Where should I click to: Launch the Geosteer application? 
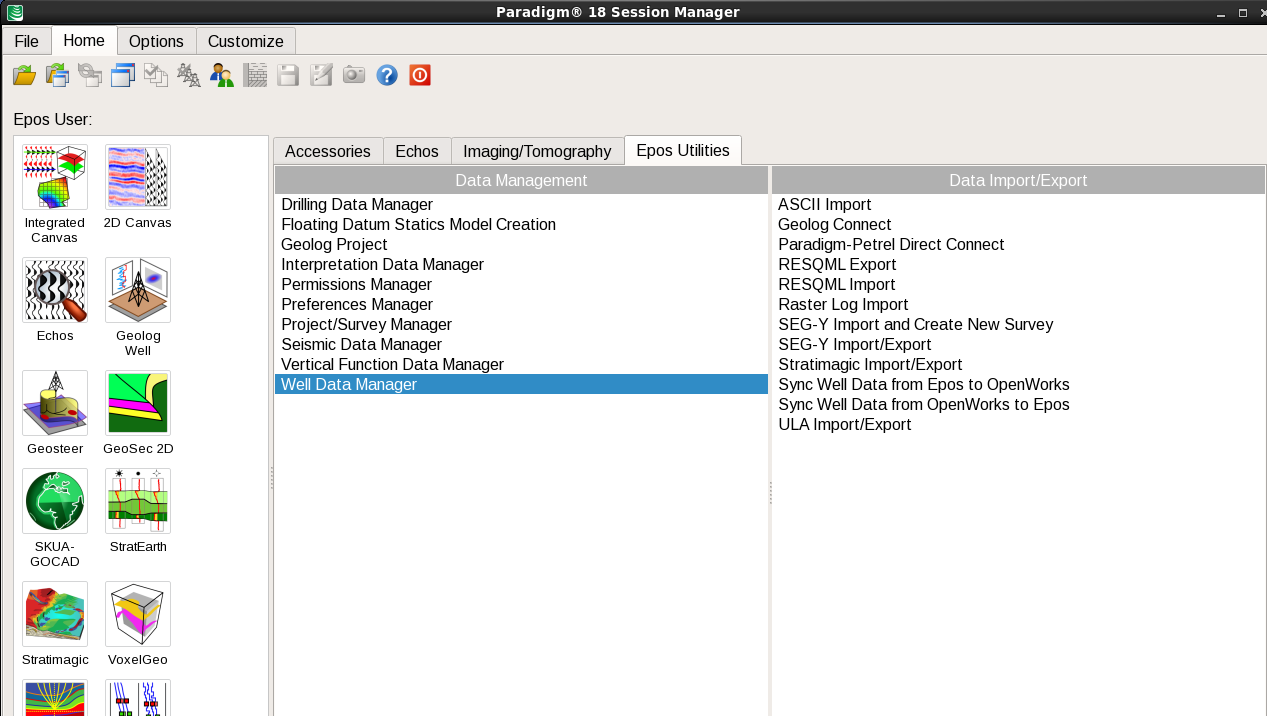coord(55,403)
